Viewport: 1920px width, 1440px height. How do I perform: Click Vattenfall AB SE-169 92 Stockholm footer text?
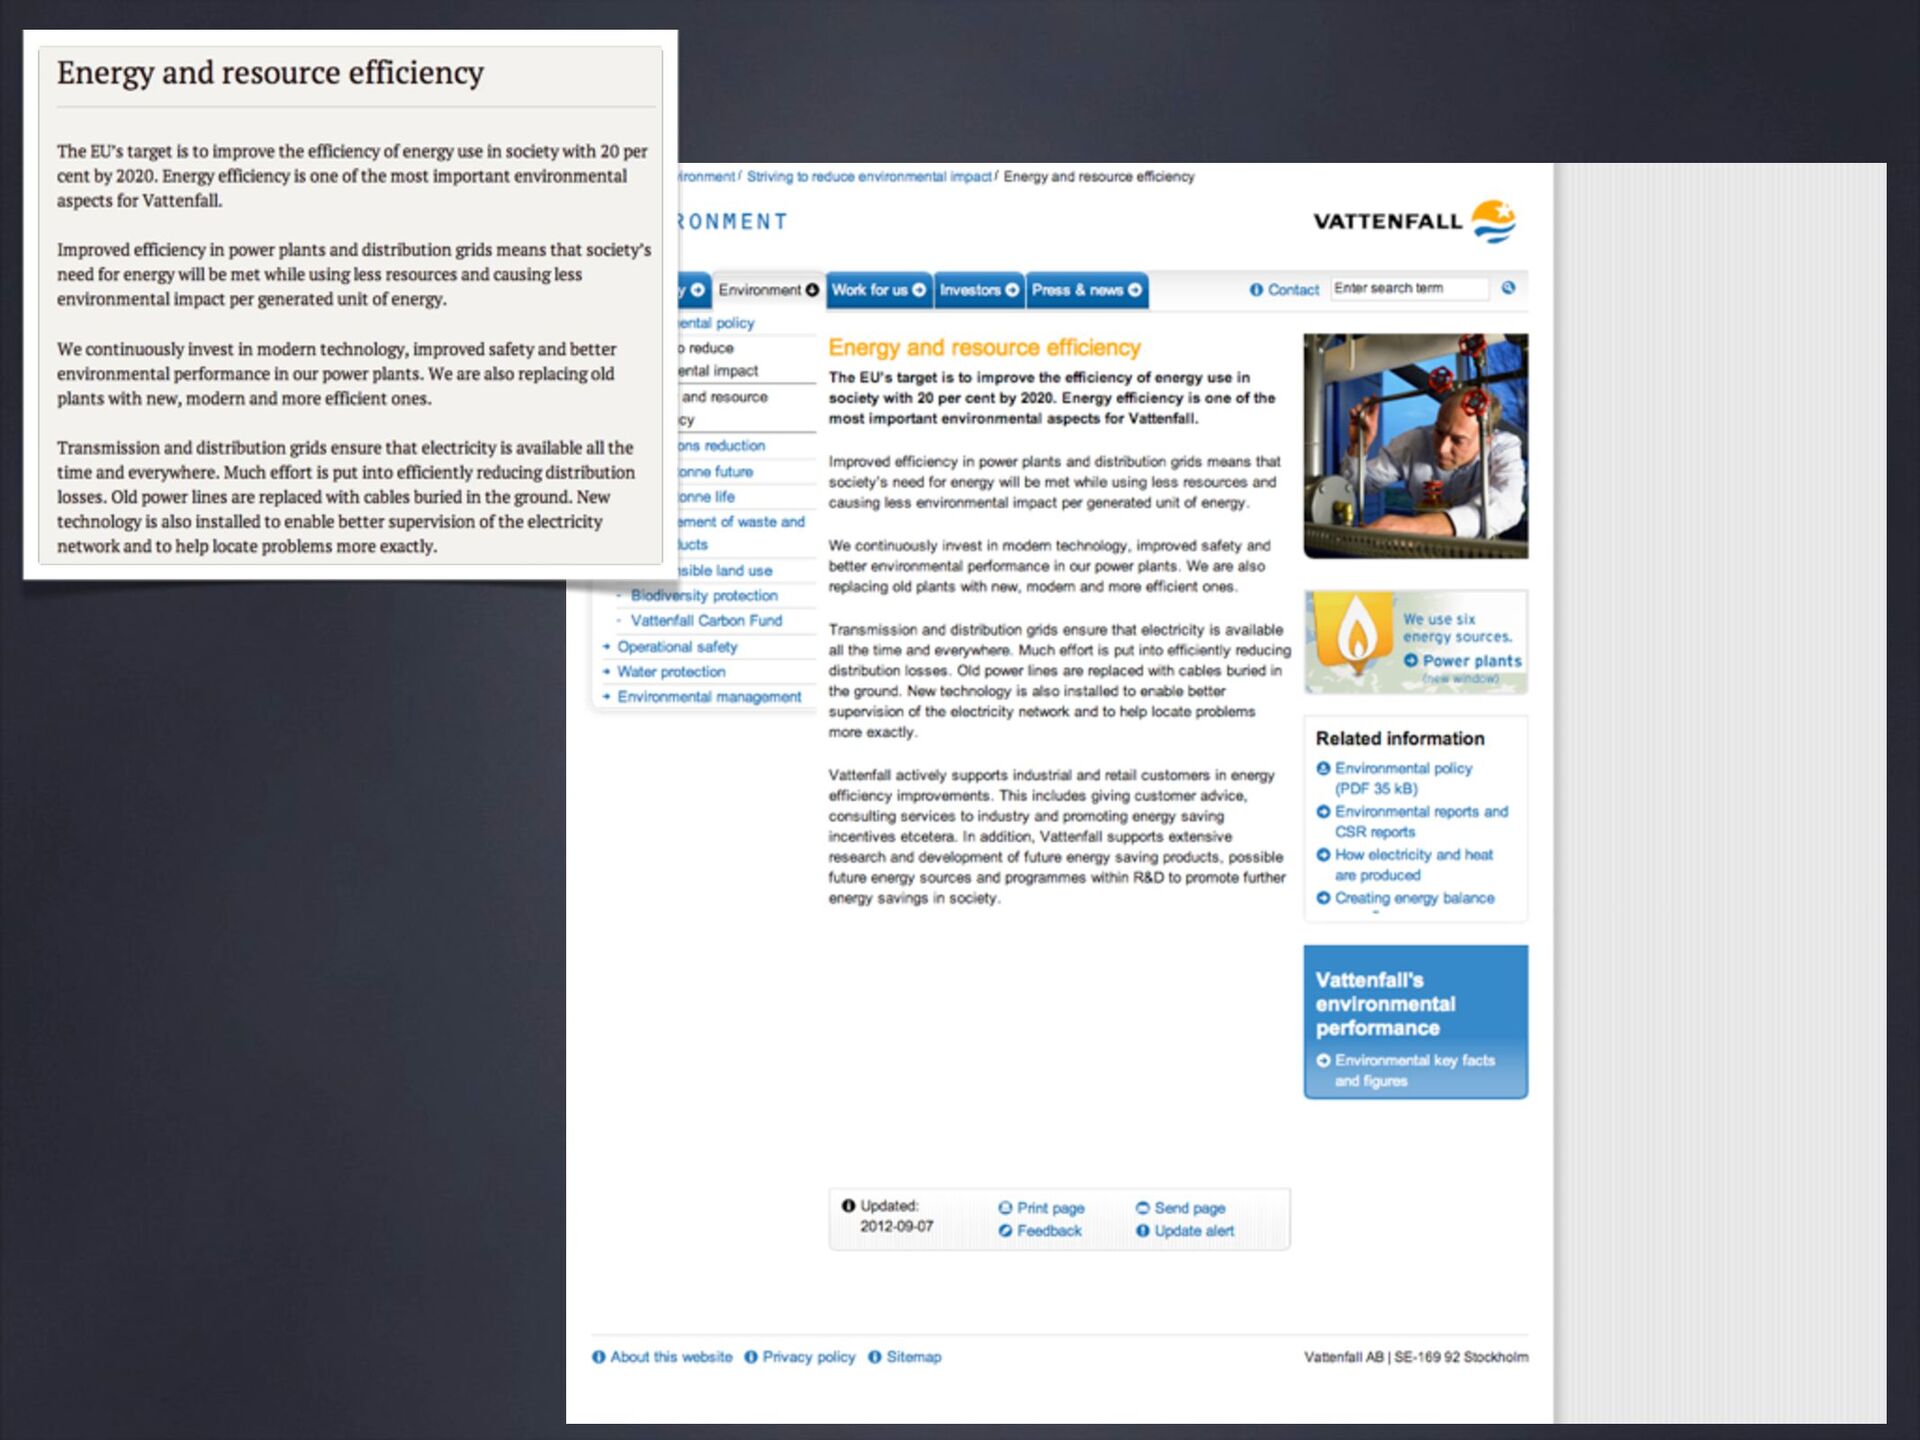click(x=1416, y=1357)
